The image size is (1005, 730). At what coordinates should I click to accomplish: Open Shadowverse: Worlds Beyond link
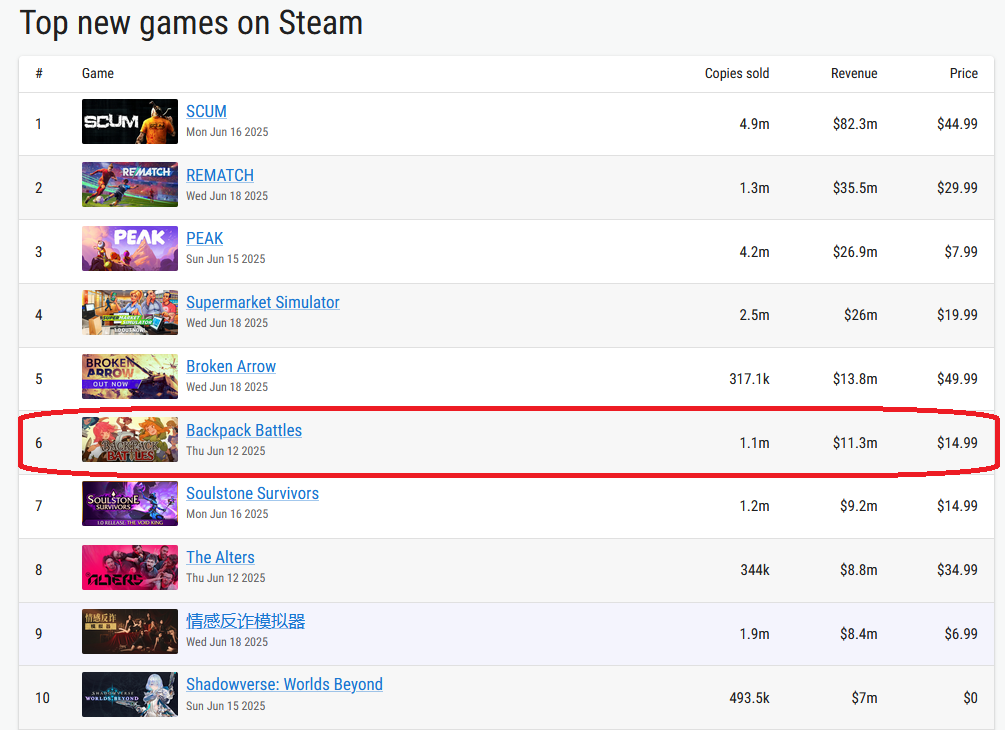point(285,684)
